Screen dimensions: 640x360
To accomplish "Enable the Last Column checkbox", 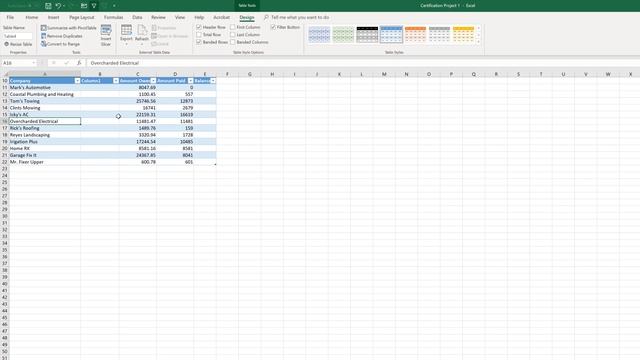I will coord(233,35).
